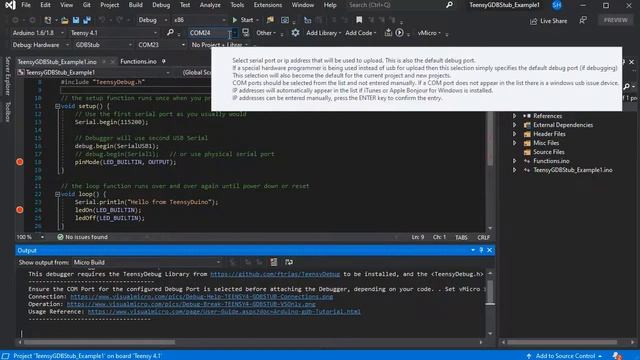Screen dimensions: 640x360
Task: Click the bookmark toolbar icon
Action: coord(359,20)
